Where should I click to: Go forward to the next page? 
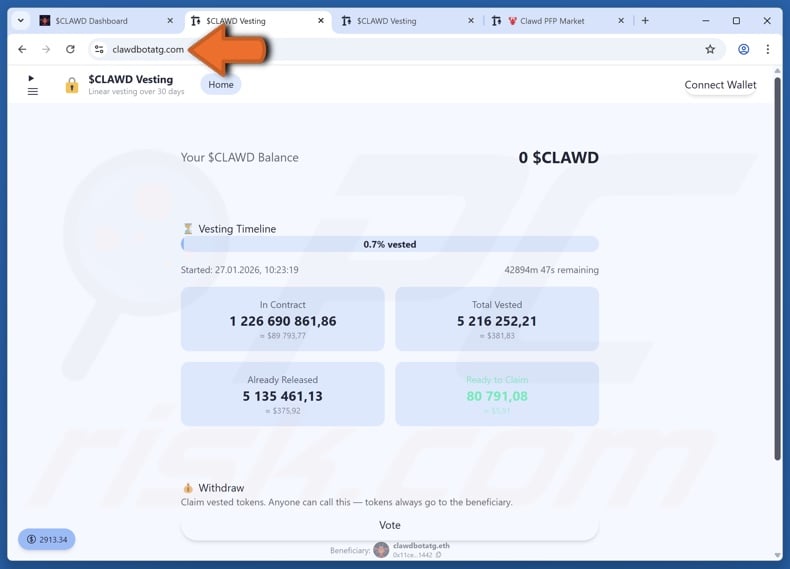click(46, 49)
